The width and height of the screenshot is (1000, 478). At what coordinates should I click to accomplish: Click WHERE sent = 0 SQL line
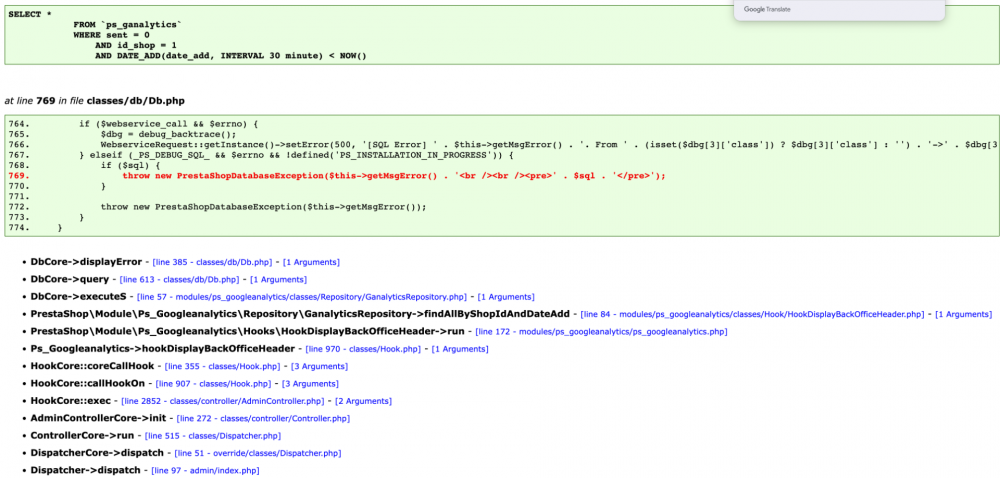(x=111, y=35)
